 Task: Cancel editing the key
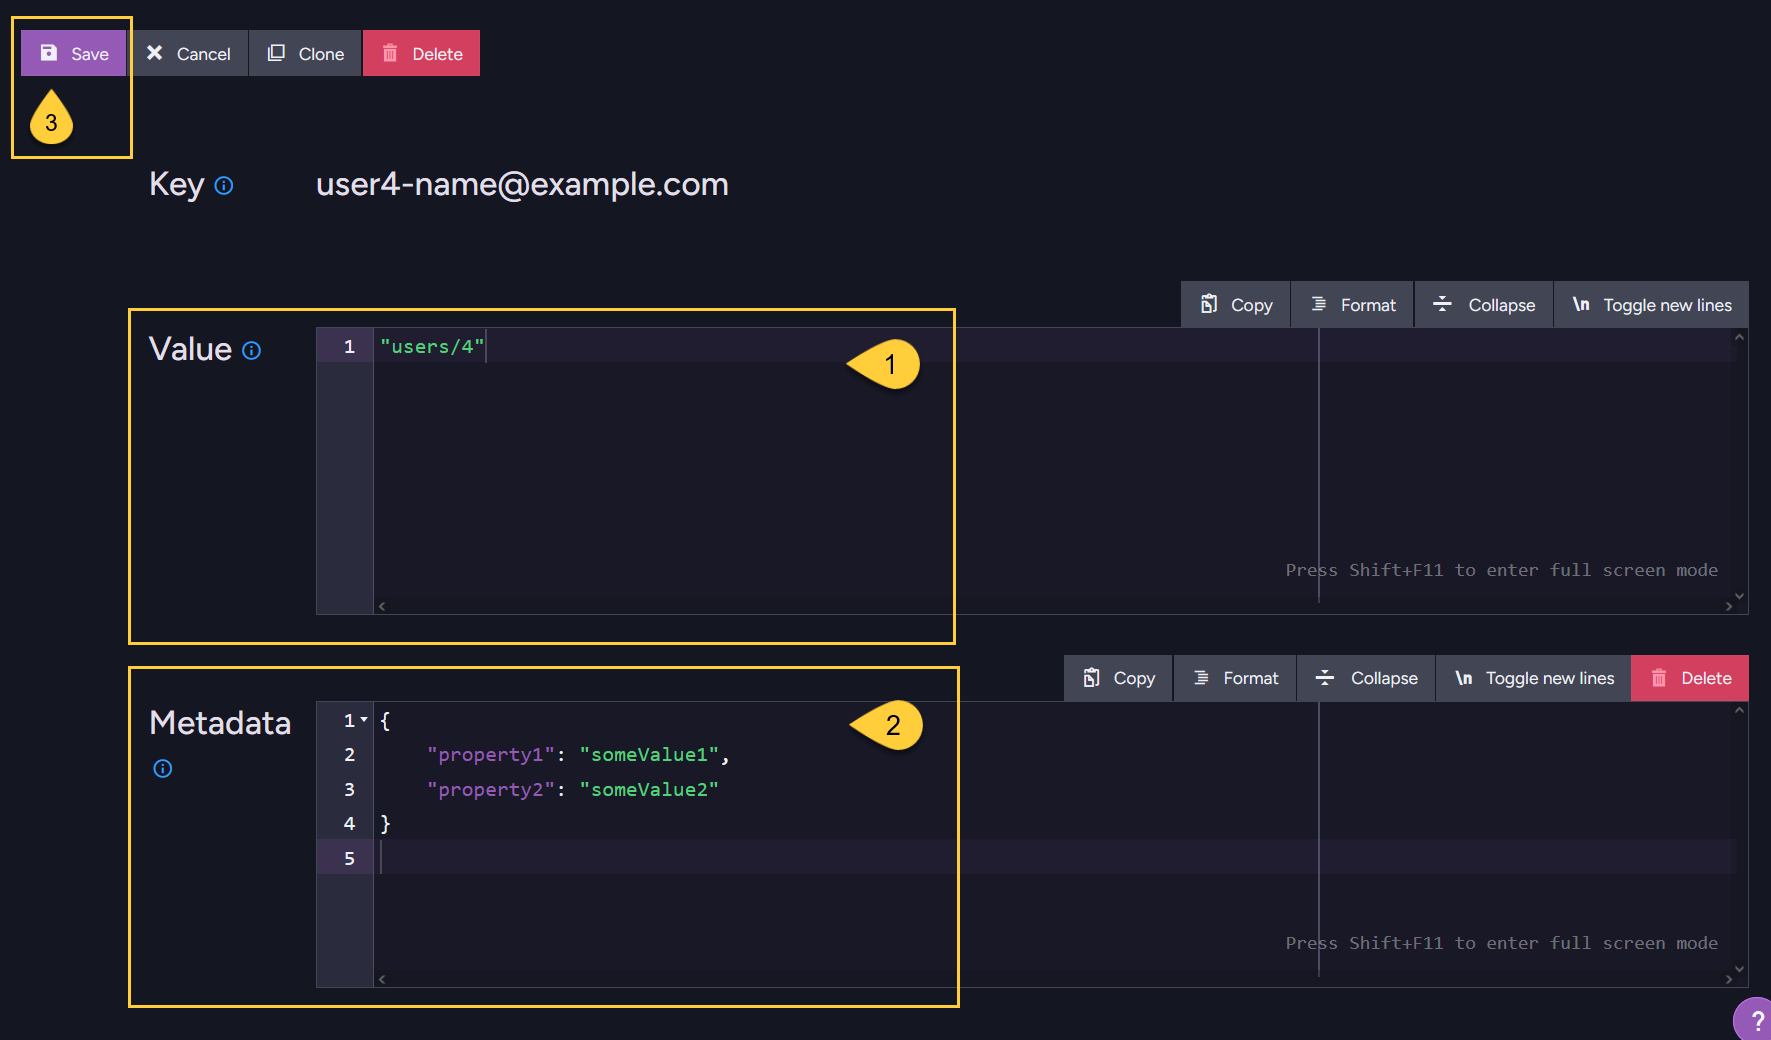[x=188, y=54]
